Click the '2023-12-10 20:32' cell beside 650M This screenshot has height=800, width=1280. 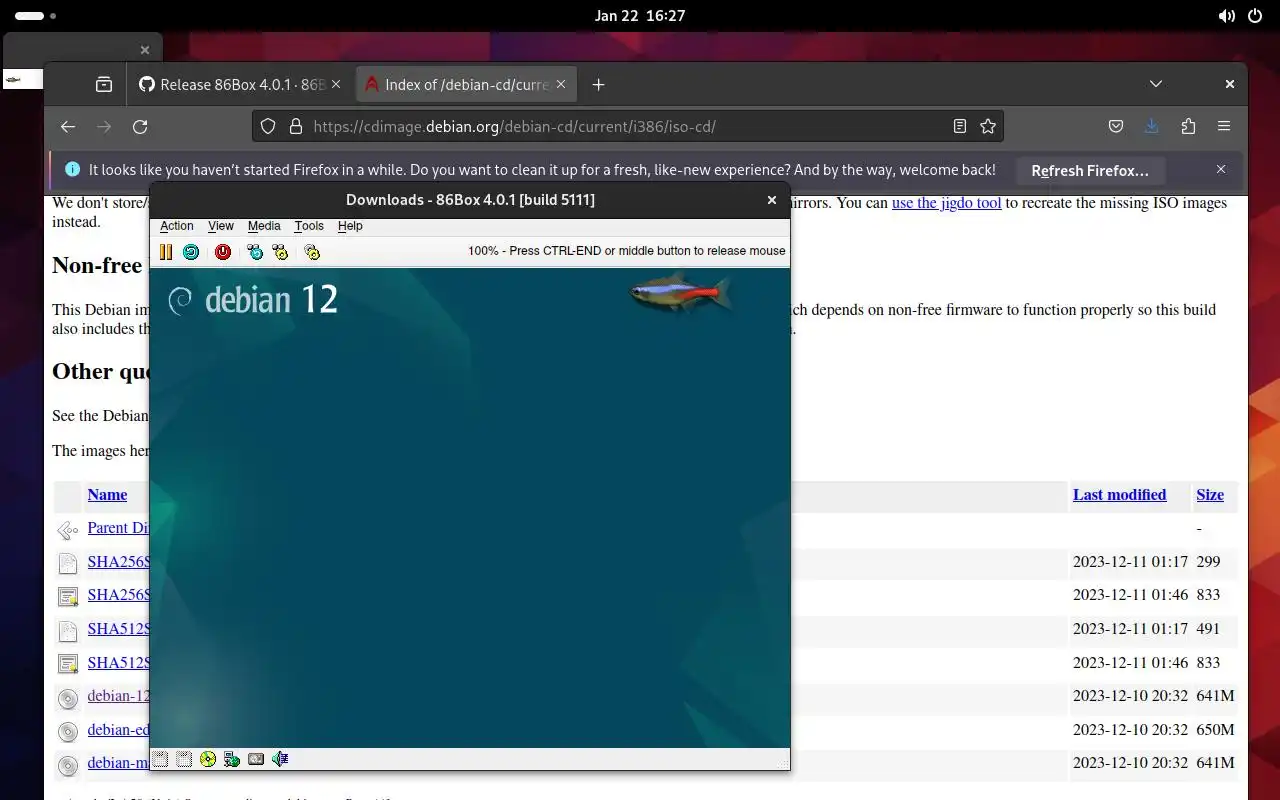point(1130,730)
